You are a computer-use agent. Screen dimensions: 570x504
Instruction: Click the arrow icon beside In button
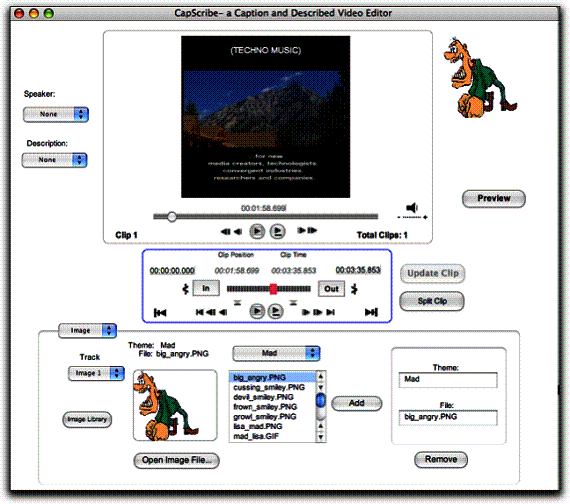tap(185, 289)
